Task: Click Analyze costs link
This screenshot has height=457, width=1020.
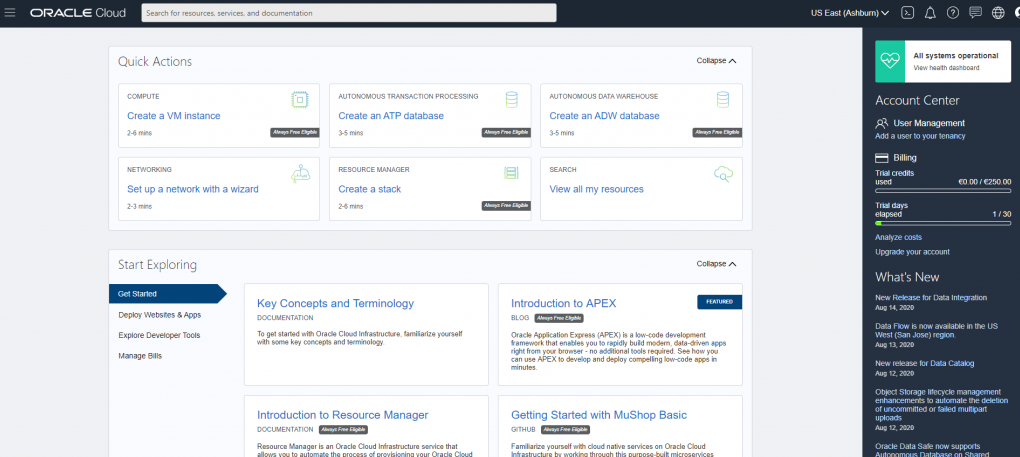Action: 898,237
